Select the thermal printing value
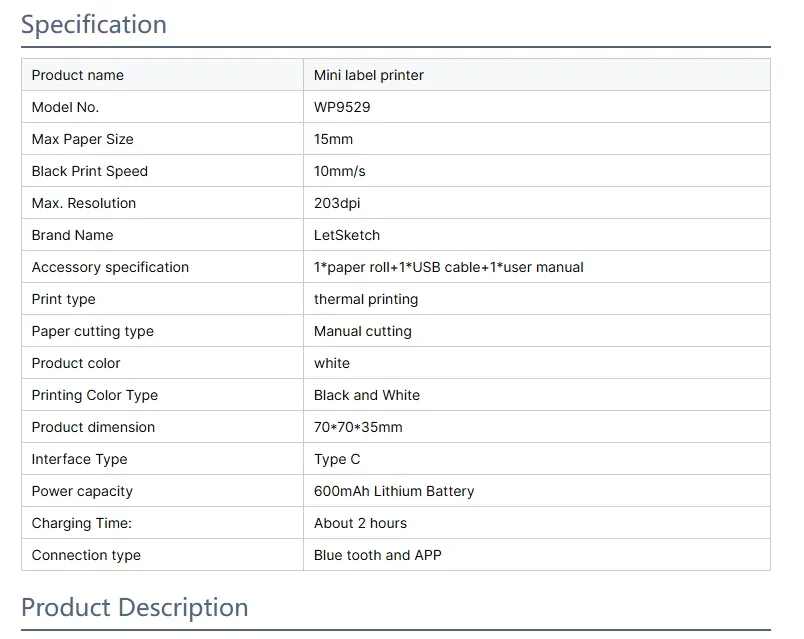 [366, 299]
